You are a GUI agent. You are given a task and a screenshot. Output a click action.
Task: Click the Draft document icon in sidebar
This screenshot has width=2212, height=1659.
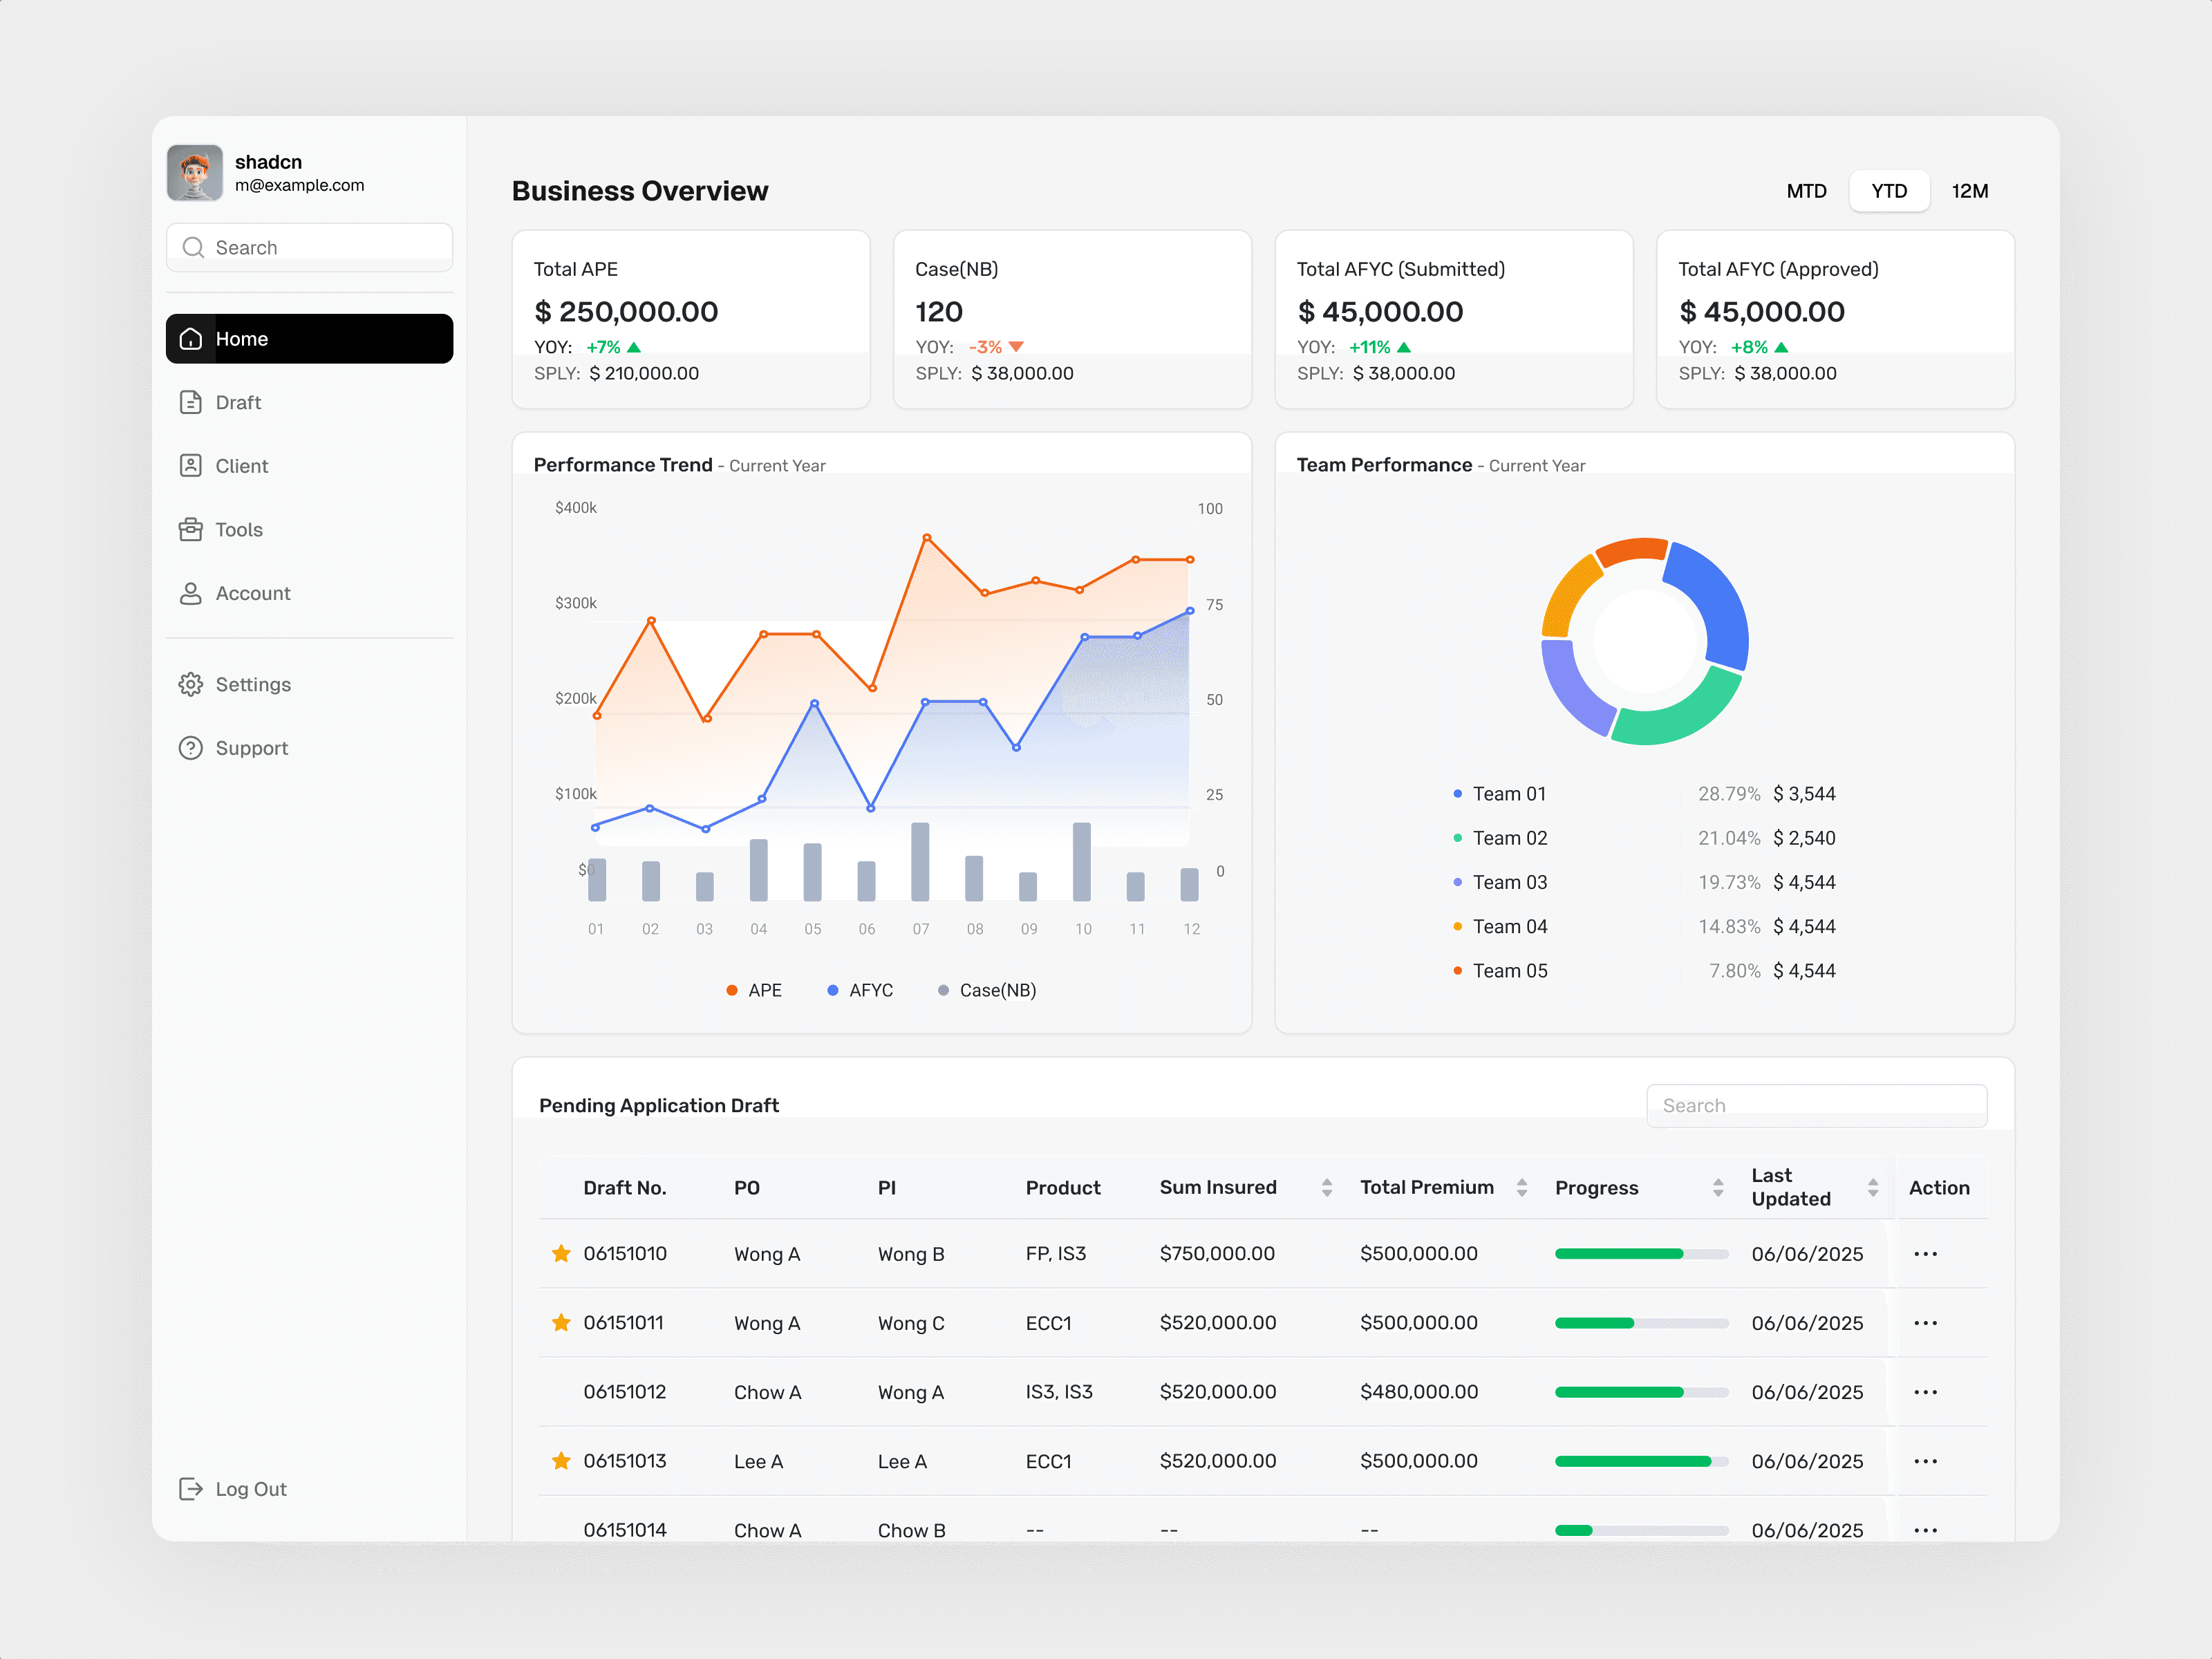(190, 402)
